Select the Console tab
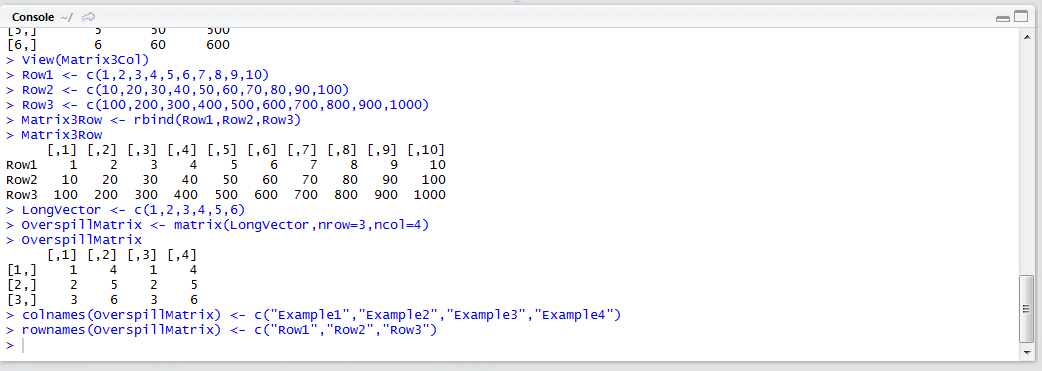1042x371 pixels. coord(33,17)
